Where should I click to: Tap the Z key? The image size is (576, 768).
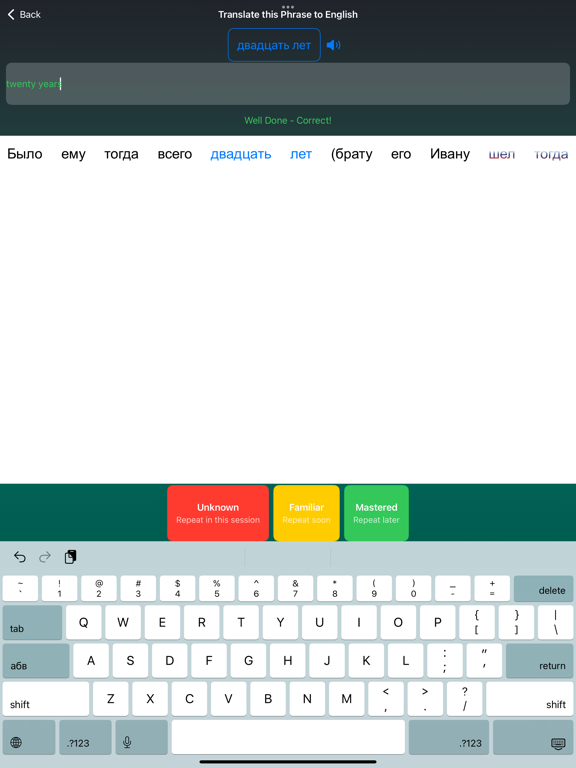[x=111, y=699]
